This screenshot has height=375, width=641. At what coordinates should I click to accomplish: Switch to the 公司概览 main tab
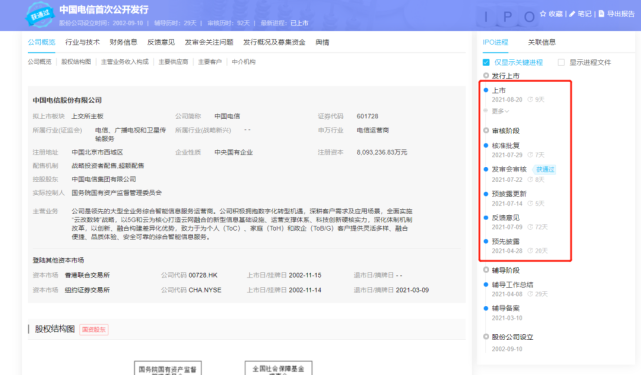[x=41, y=42]
